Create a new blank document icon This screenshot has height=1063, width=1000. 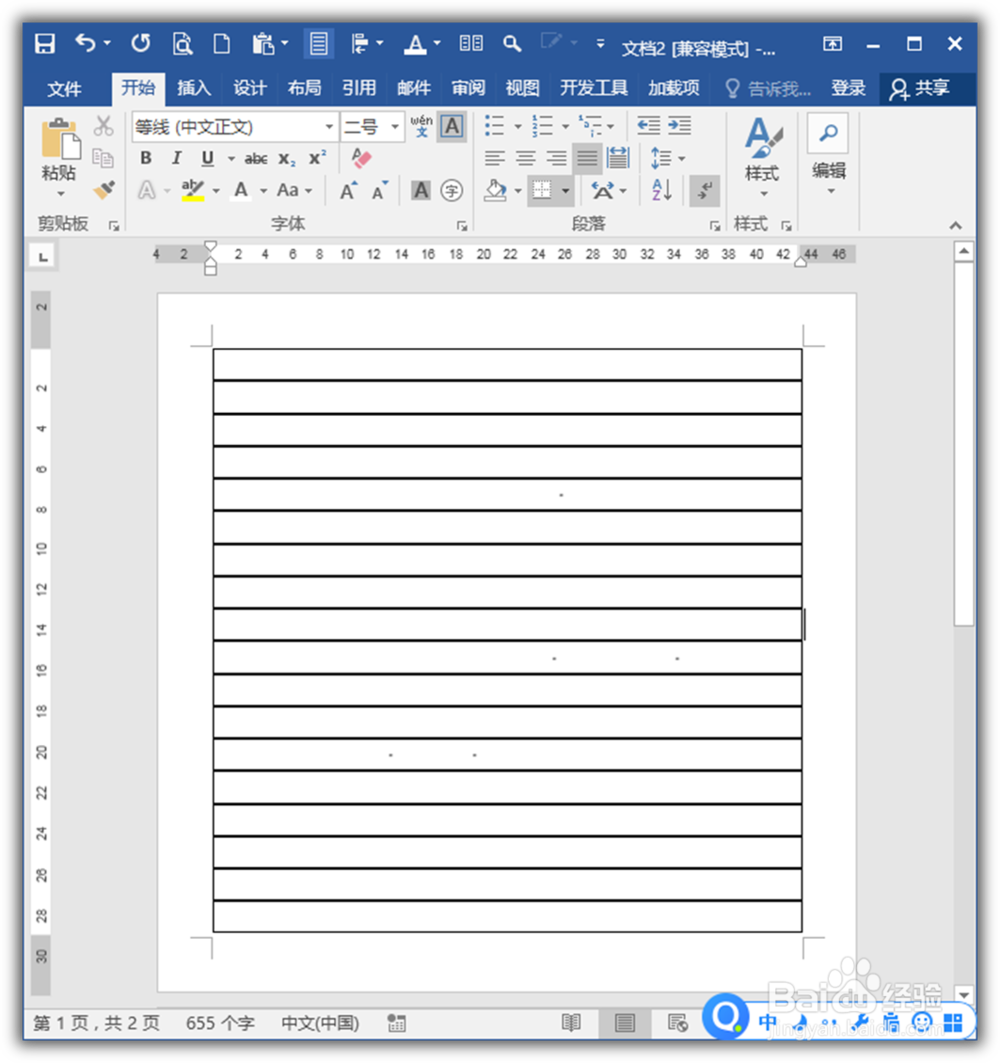tap(221, 44)
